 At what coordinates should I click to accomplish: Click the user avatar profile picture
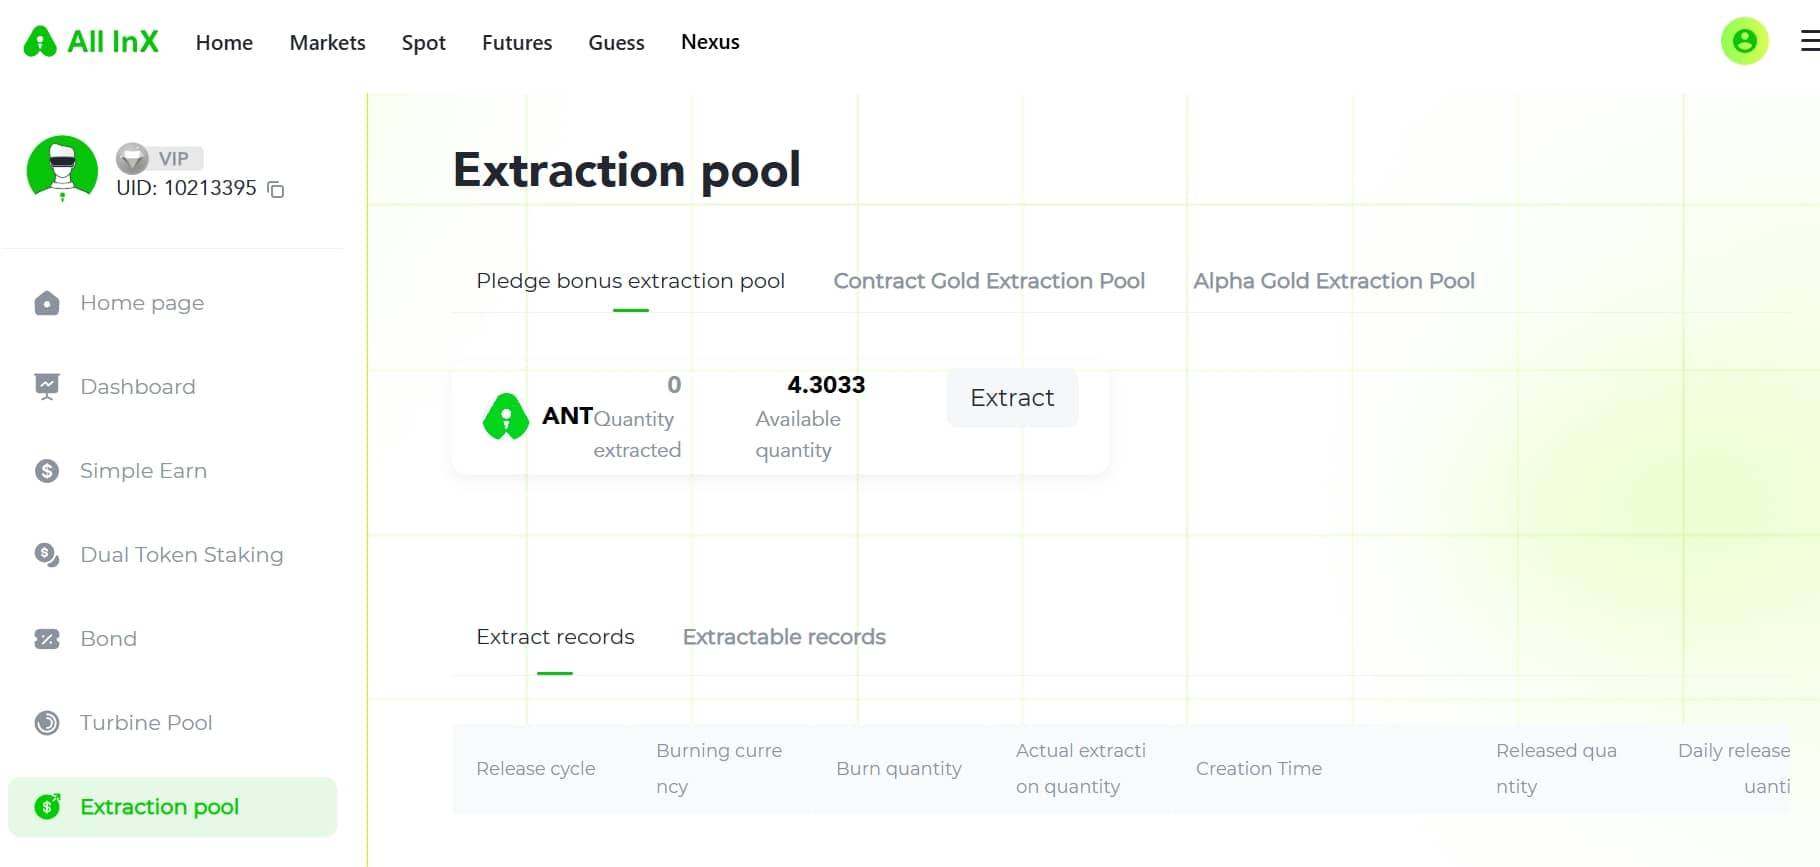point(62,168)
